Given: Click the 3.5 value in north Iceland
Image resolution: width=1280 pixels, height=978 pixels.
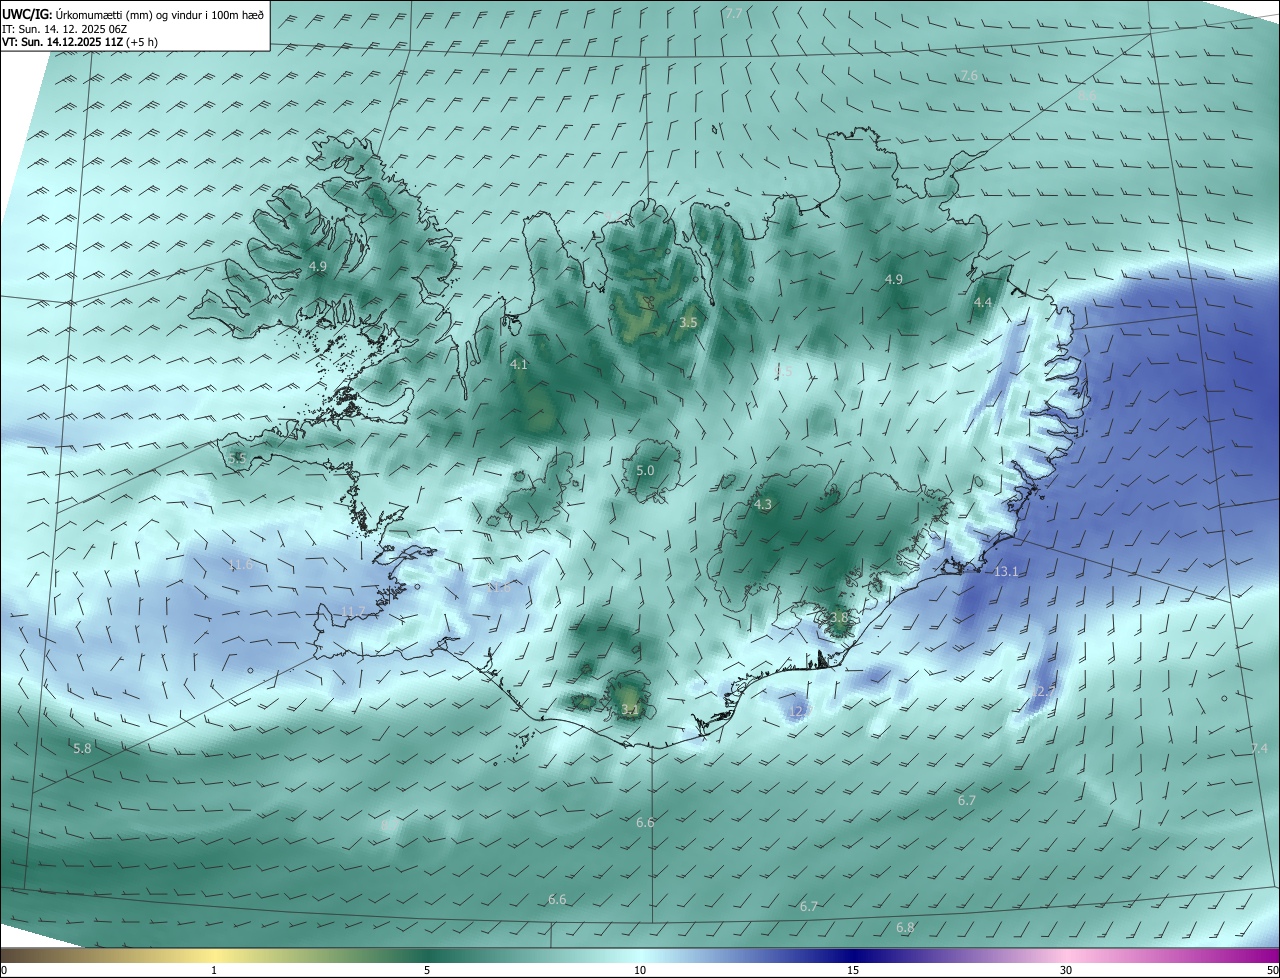Looking at the screenshot, I should (688, 323).
